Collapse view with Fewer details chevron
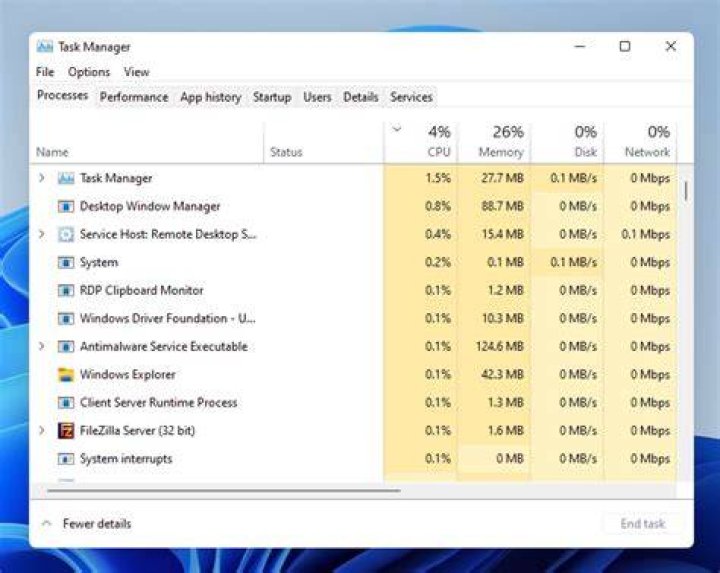The width and height of the screenshot is (720, 573). [46, 523]
